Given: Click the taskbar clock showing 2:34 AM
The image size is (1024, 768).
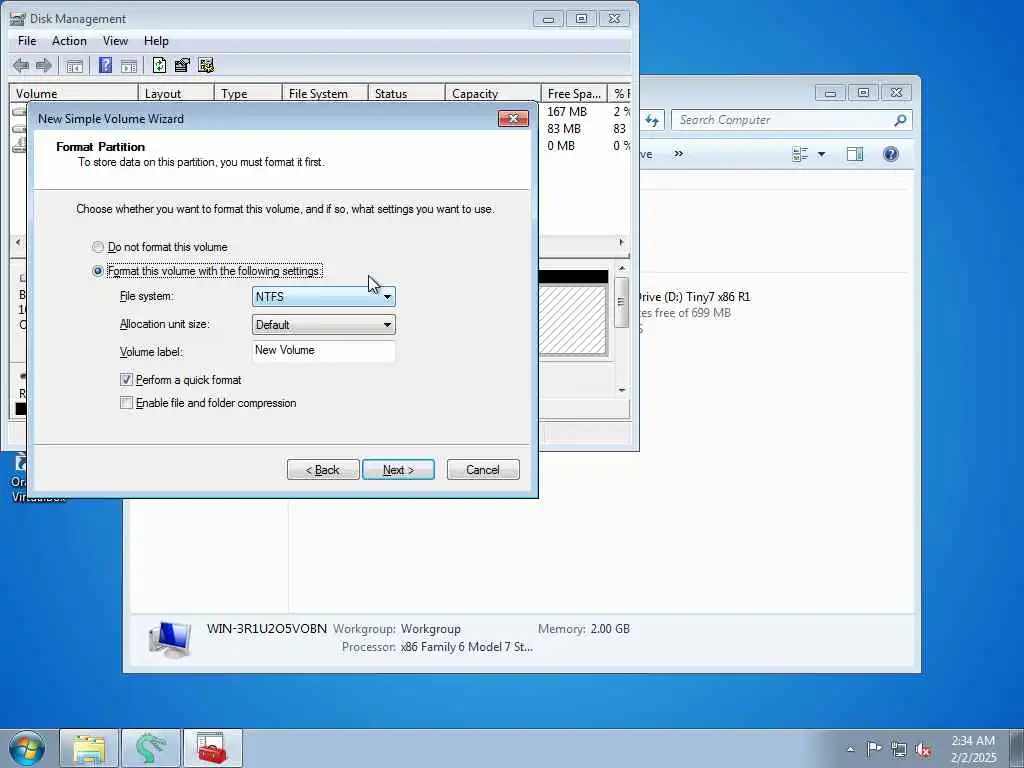Looking at the screenshot, I should 973,748.
